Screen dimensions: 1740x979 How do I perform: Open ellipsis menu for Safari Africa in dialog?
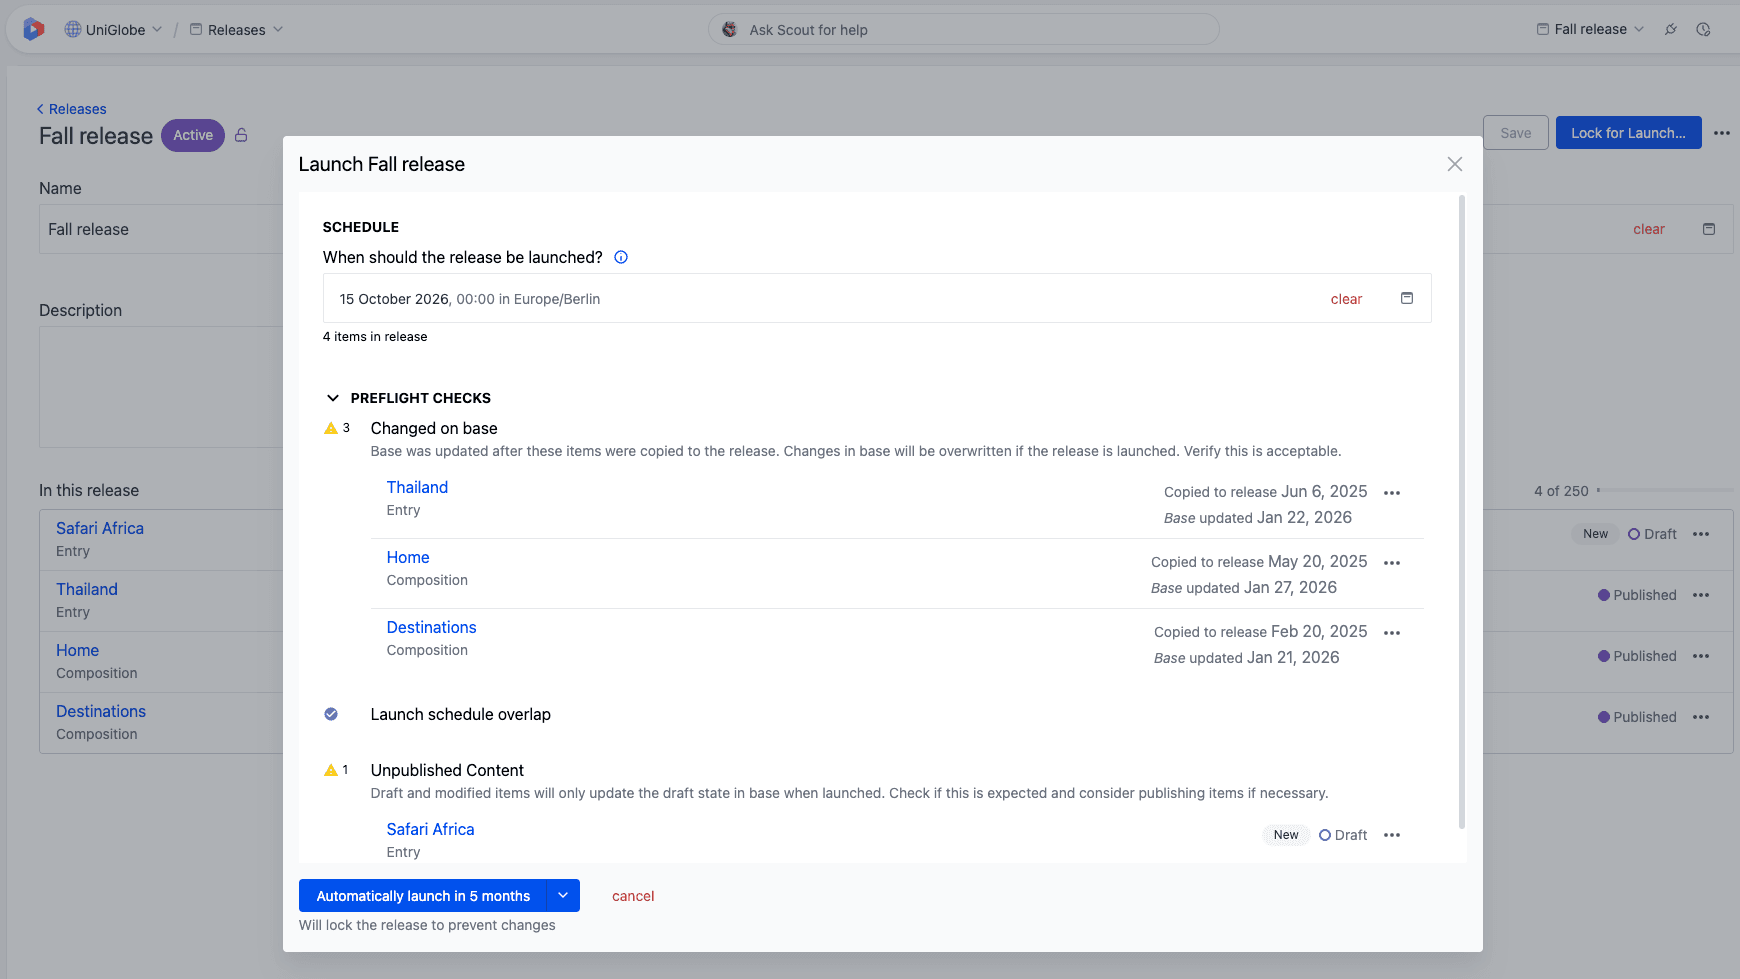[1391, 835]
